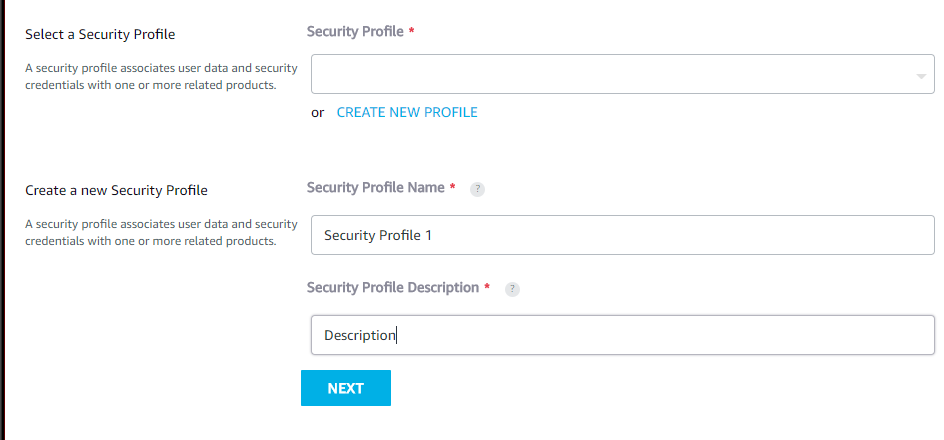Click the help icon beside Security Profile Description
Image resolution: width=944 pixels, height=440 pixels.
[x=512, y=289]
